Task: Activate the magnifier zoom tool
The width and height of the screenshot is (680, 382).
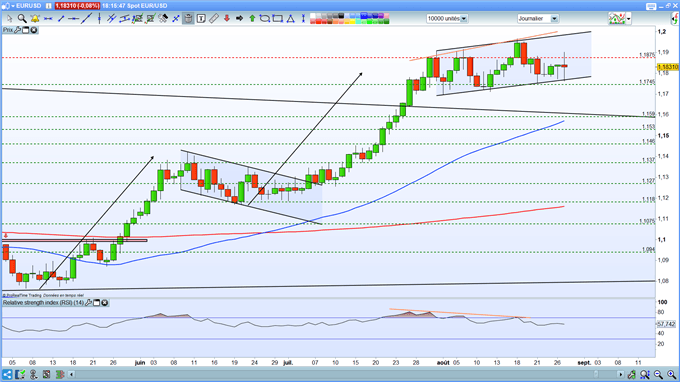Action: [22, 19]
